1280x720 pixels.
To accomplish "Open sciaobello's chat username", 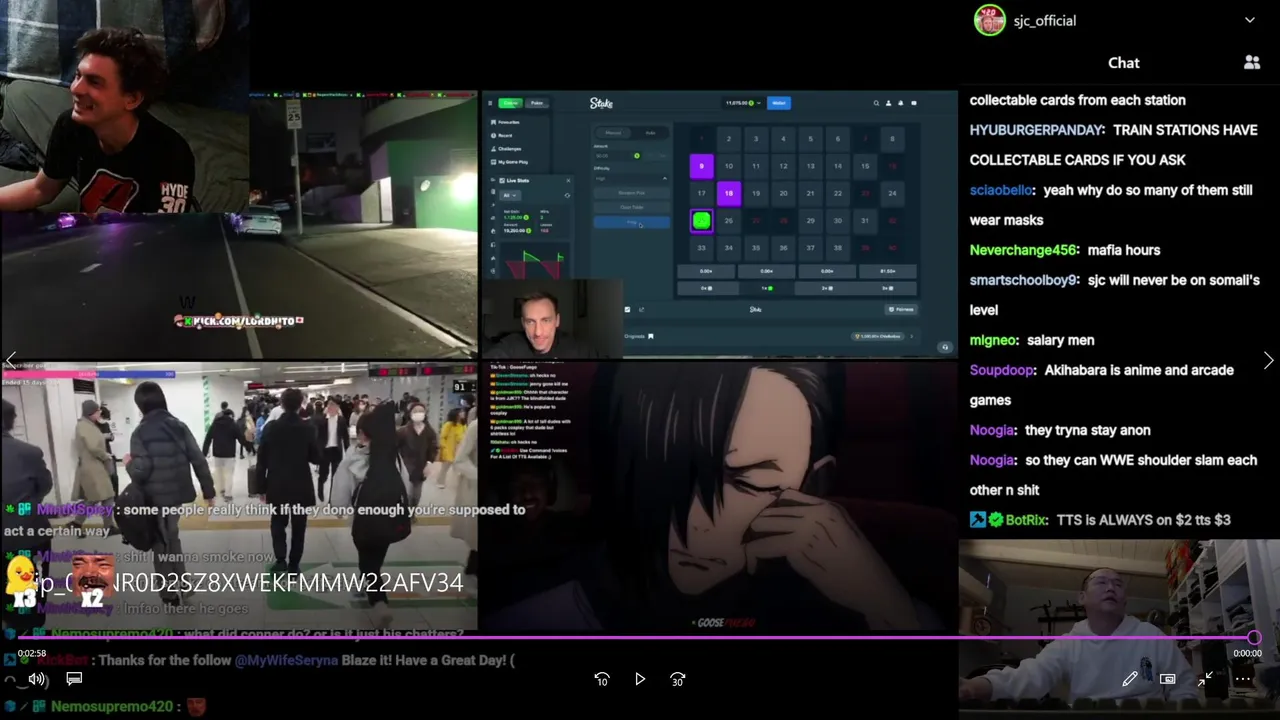I will point(1002,190).
